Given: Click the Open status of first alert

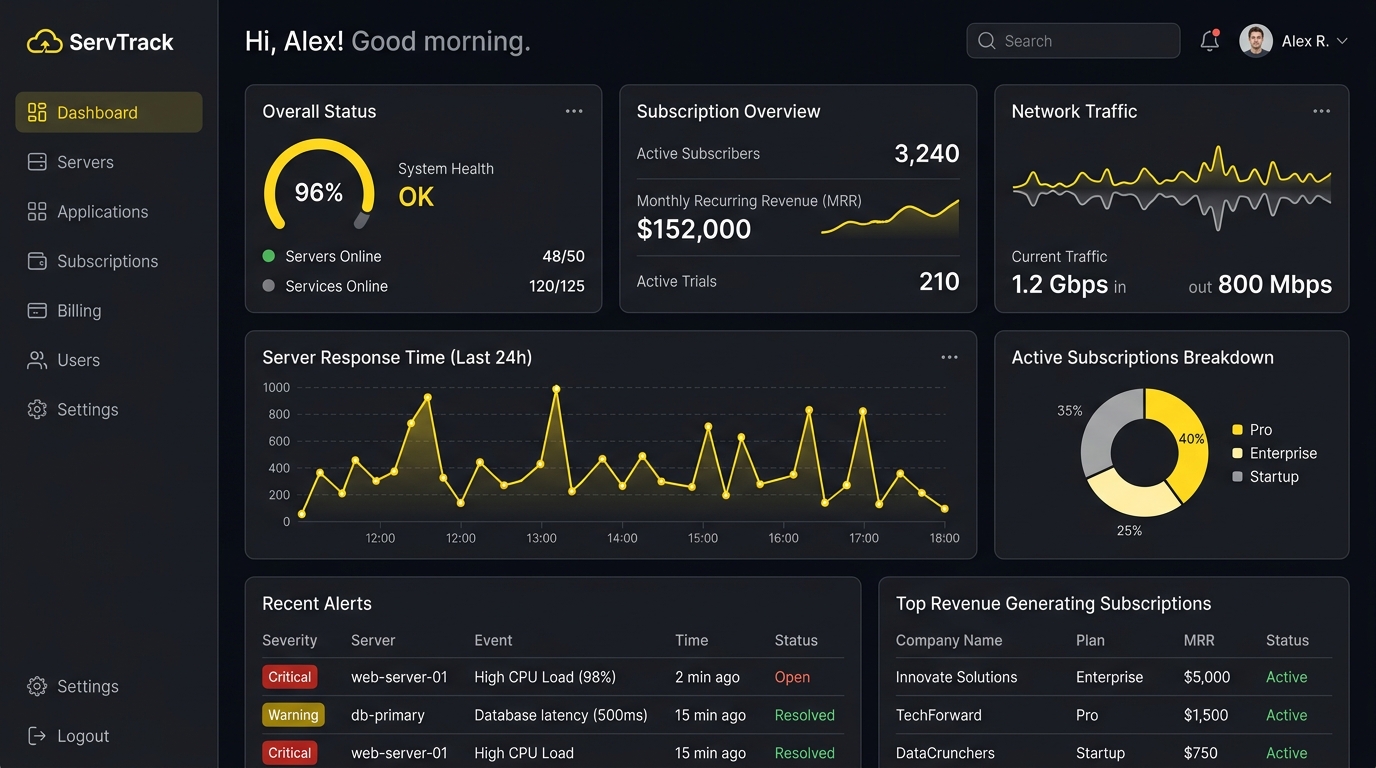Looking at the screenshot, I should point(792,677).
